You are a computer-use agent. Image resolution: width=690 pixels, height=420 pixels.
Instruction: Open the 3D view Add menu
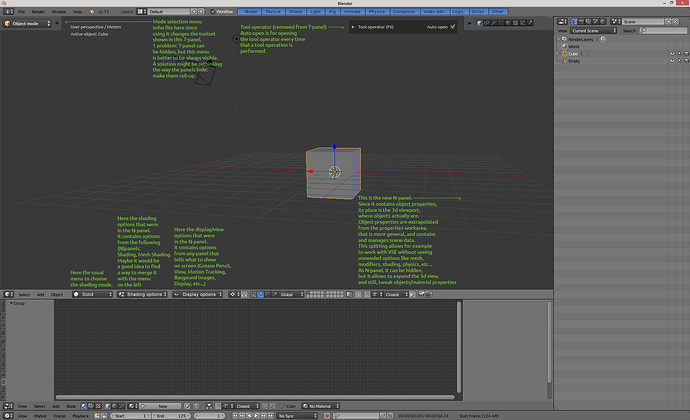click(40, 295)
